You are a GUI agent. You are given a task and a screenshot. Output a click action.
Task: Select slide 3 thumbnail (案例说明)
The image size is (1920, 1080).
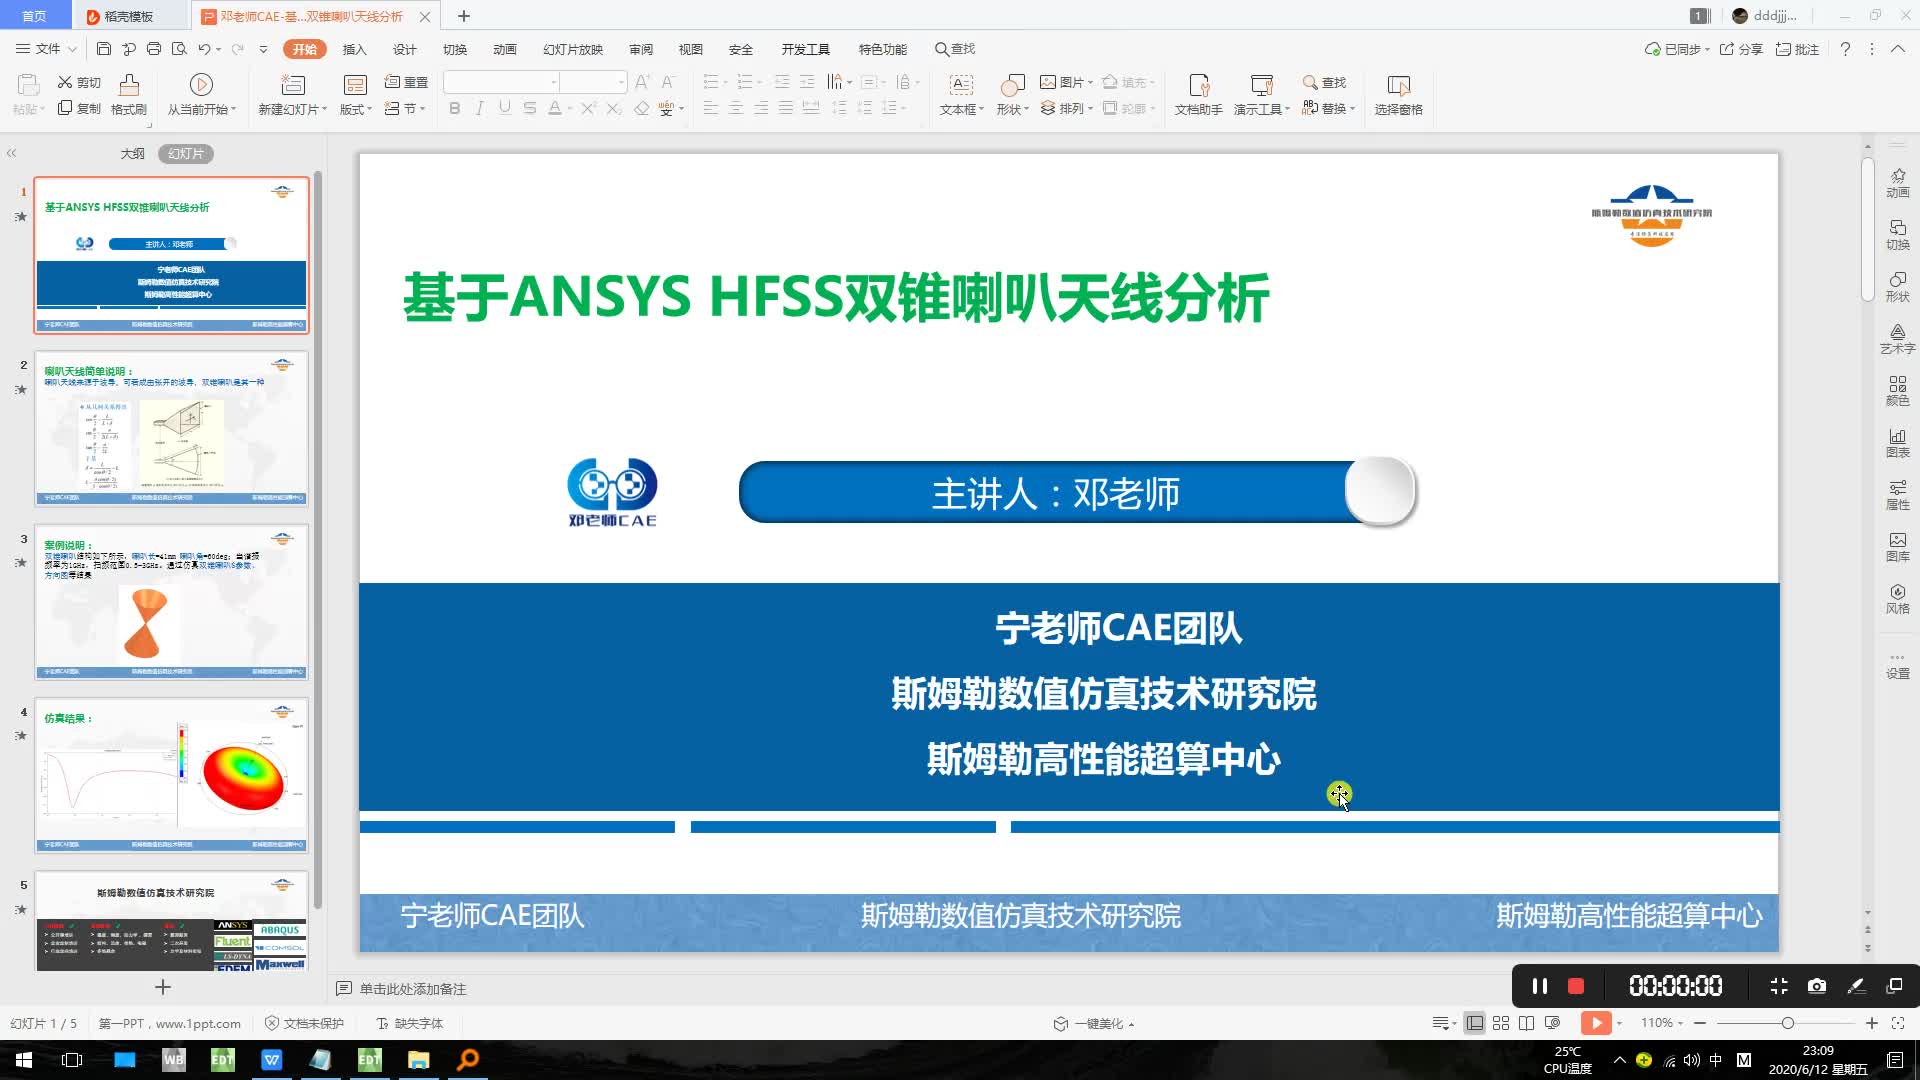[x=171, y=601]
